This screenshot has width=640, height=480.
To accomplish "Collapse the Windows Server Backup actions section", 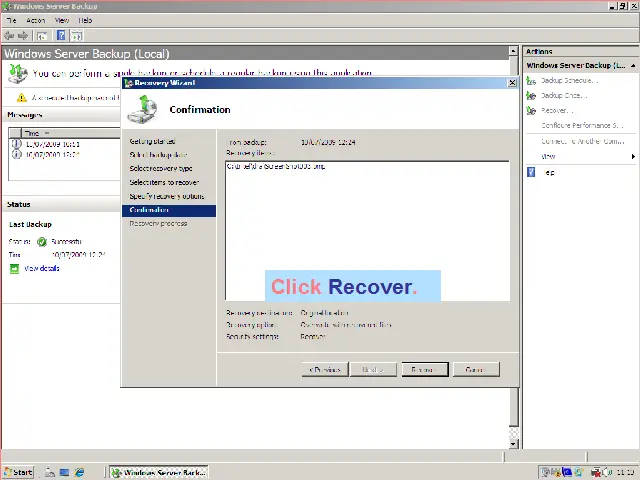I will pyautogui.click(x=631, y=66).
